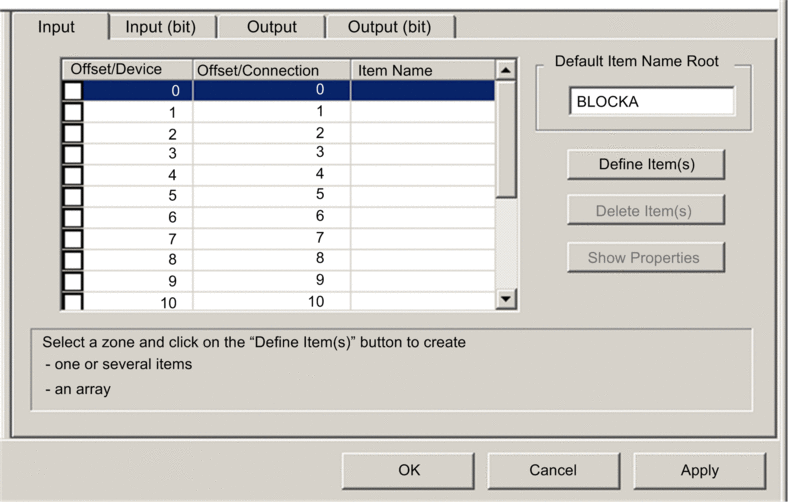
Task: Click the Item Name column header
Action: click(x=423, y=70)
